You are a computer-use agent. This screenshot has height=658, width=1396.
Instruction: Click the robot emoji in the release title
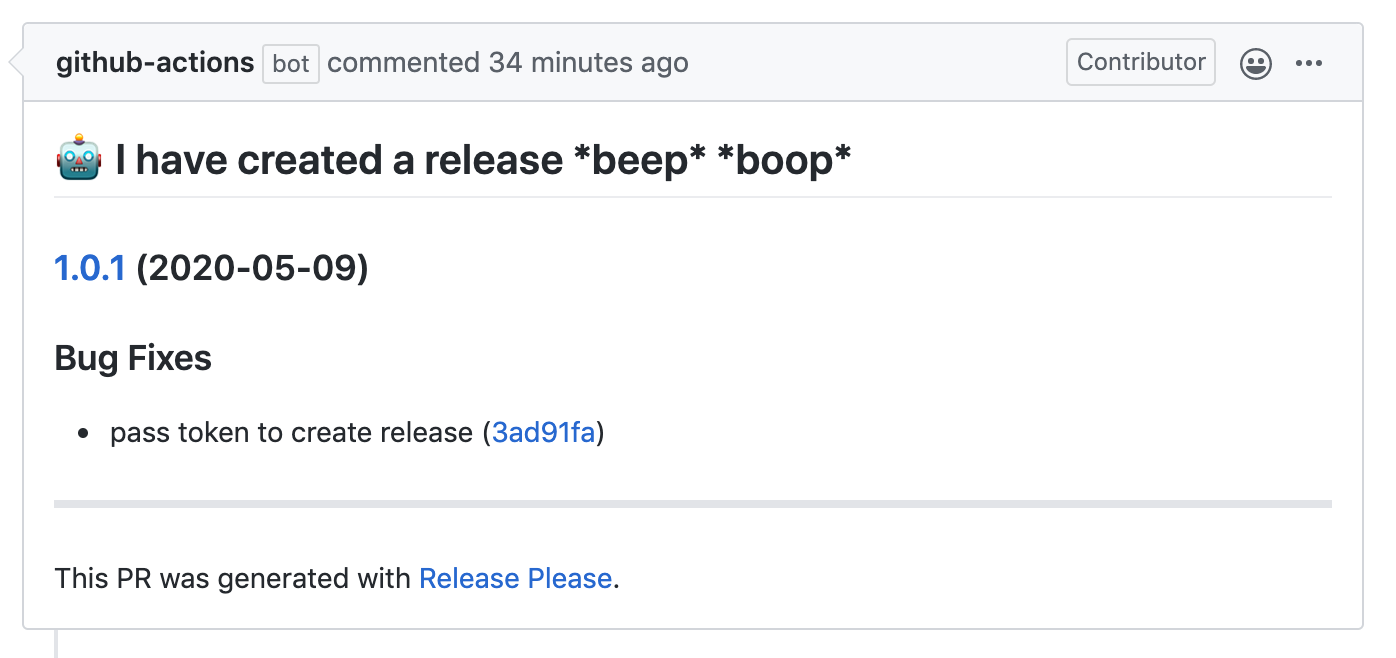coord(77,158)
